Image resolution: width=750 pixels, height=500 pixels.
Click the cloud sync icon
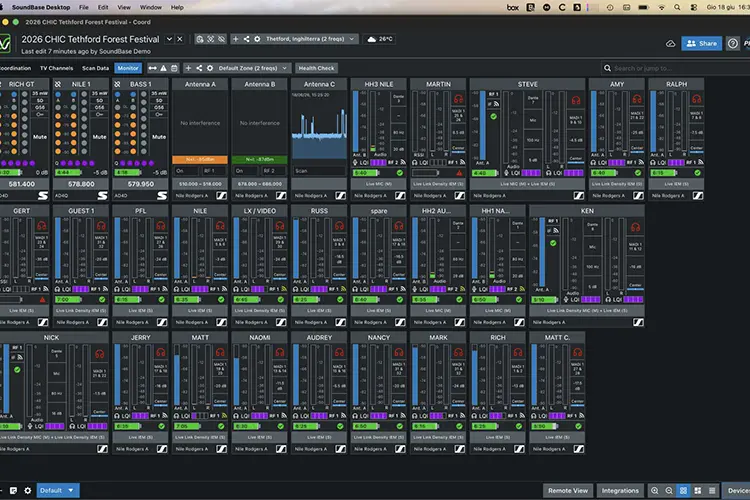[671, 44]
